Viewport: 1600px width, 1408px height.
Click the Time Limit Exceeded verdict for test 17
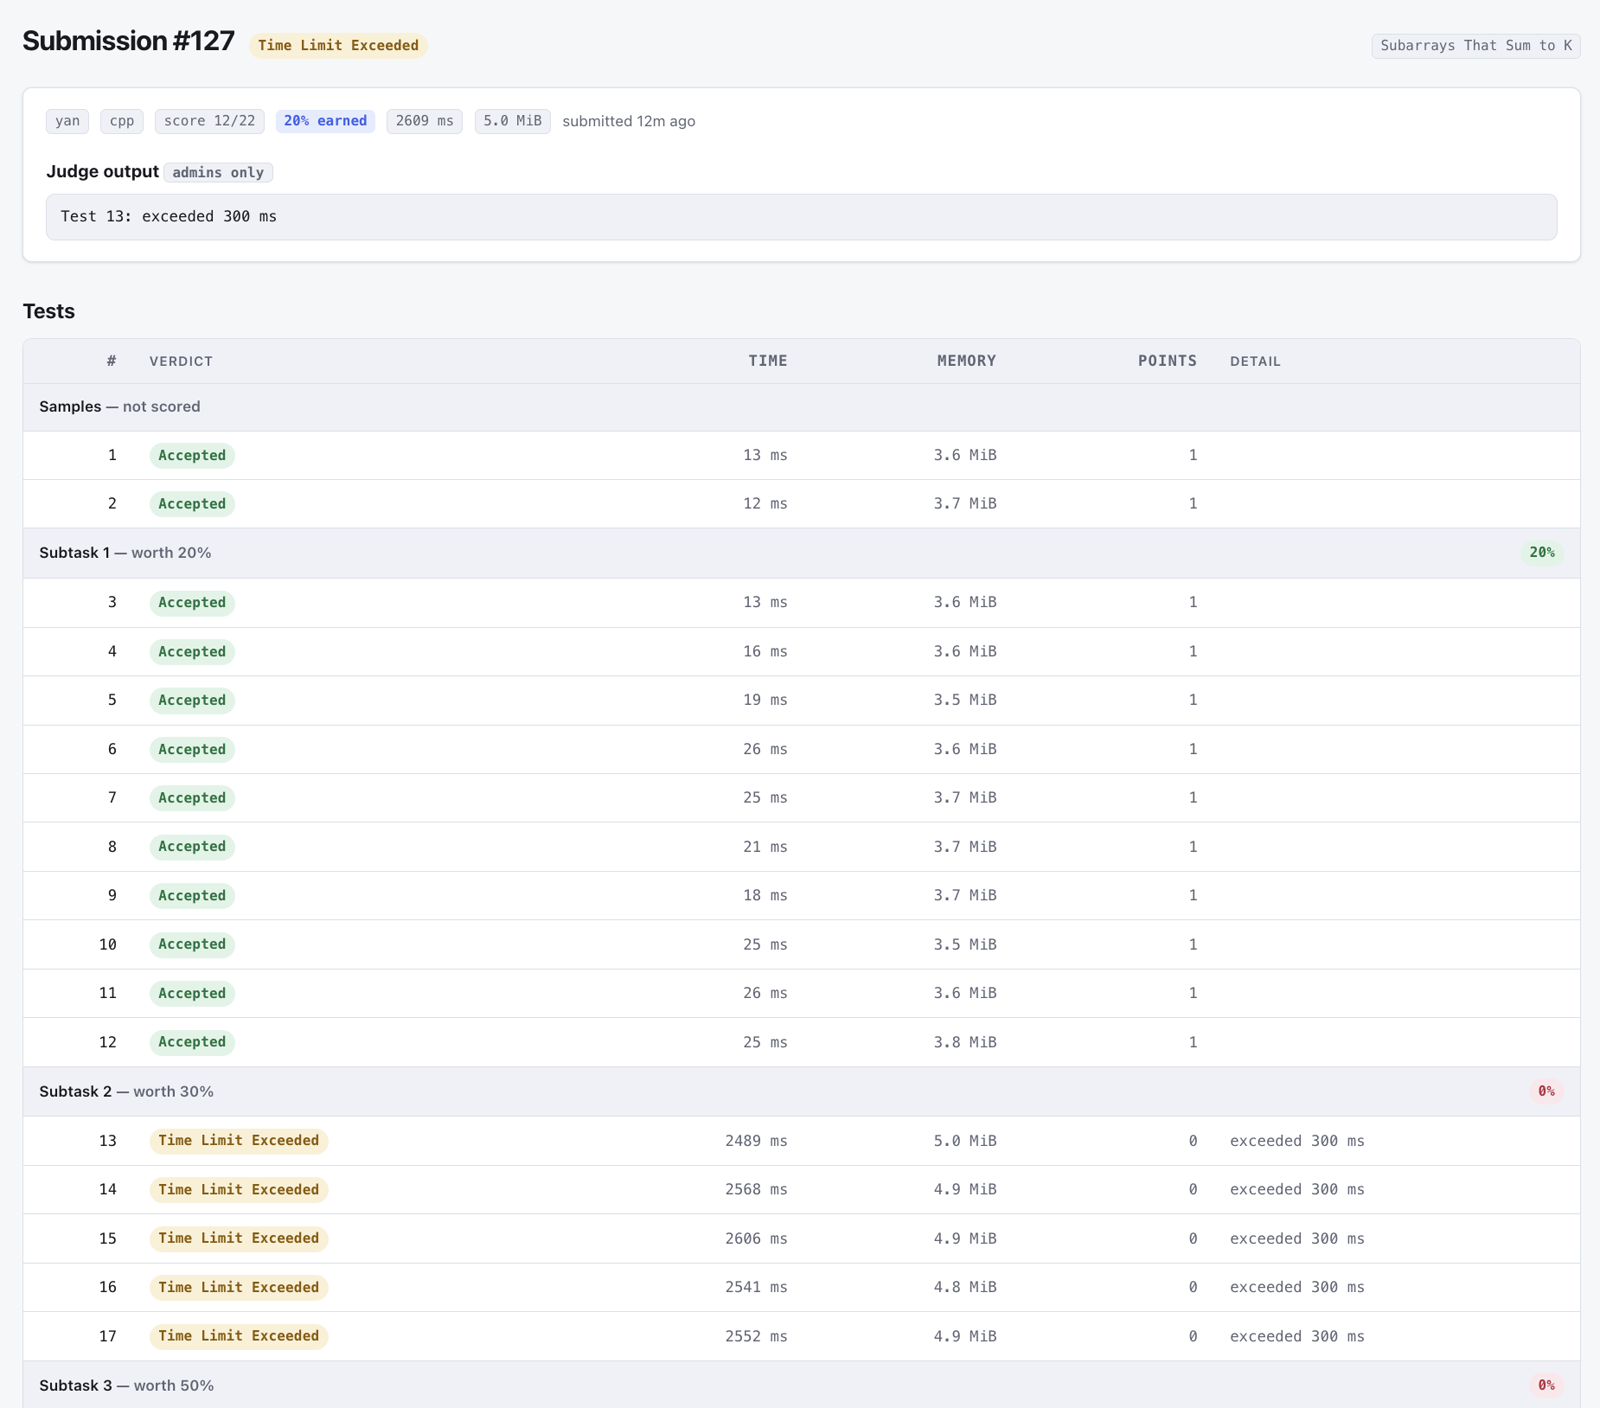[x=239, y=1336]
